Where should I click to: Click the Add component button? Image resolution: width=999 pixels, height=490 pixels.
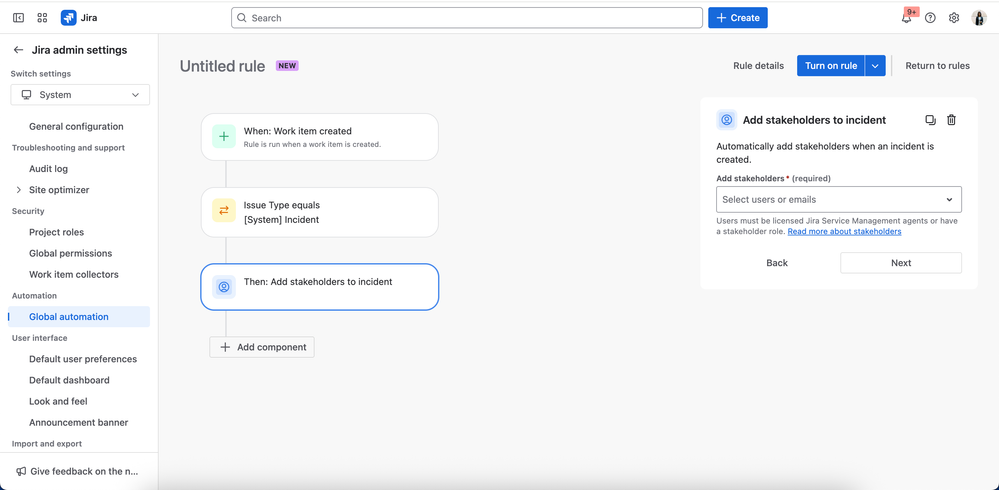click(262, 347)
